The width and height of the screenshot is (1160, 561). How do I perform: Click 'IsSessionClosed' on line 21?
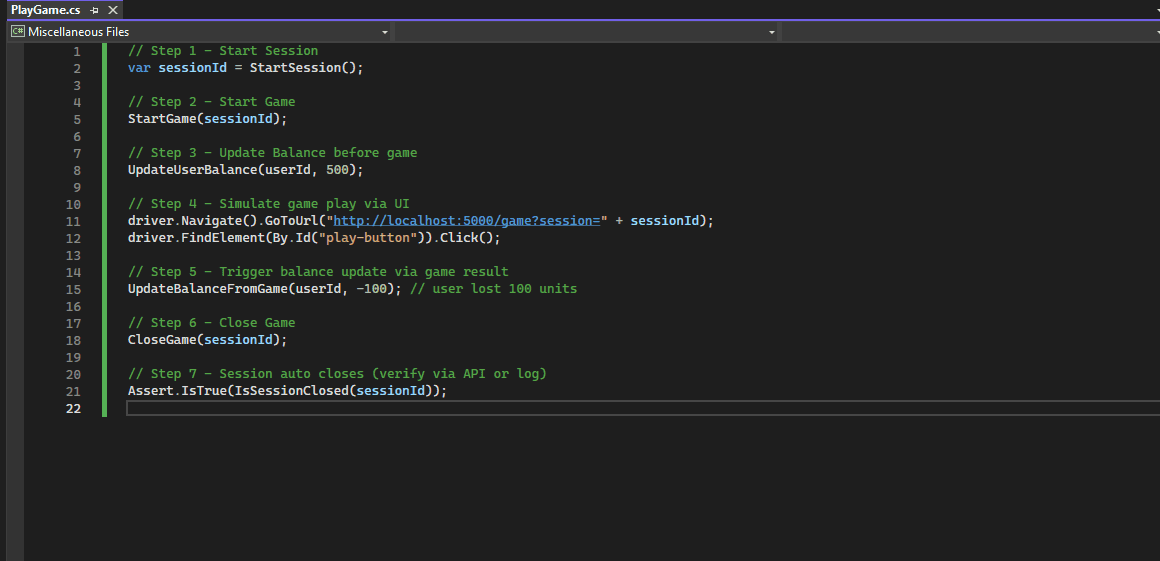[x=291, y=391]
